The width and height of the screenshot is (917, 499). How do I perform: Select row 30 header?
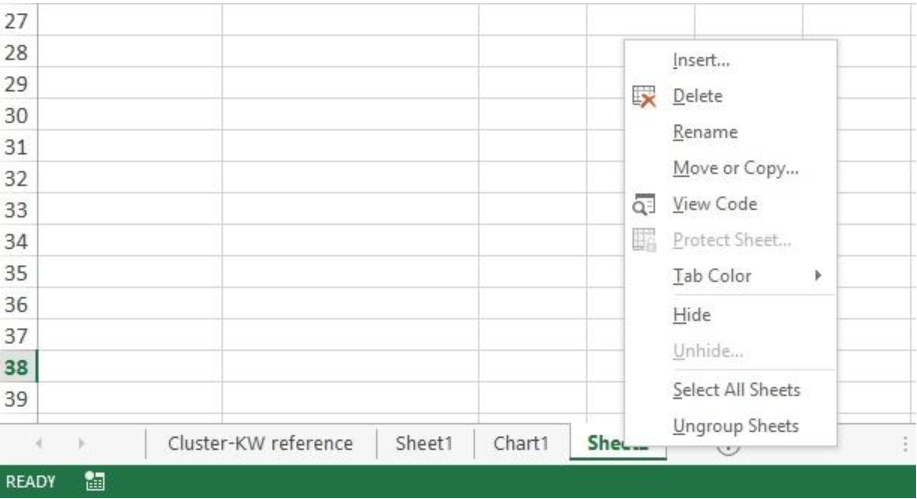point(18,115)
